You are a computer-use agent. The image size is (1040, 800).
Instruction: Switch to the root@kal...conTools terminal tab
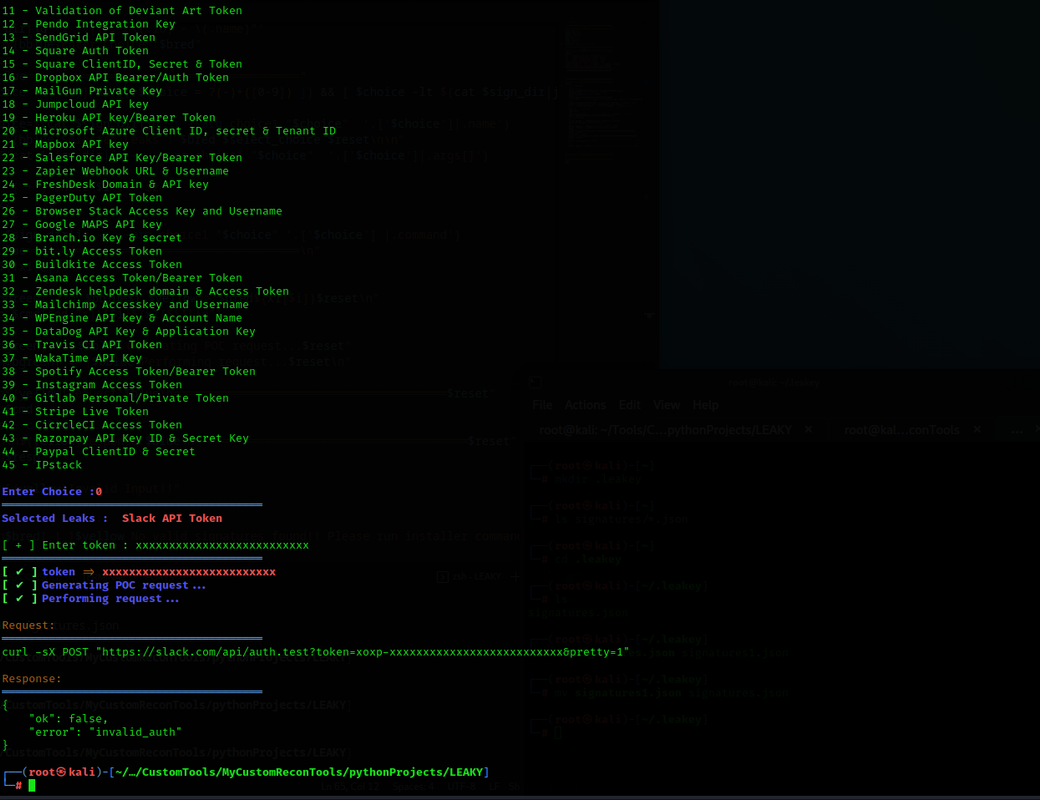[901, 430]
